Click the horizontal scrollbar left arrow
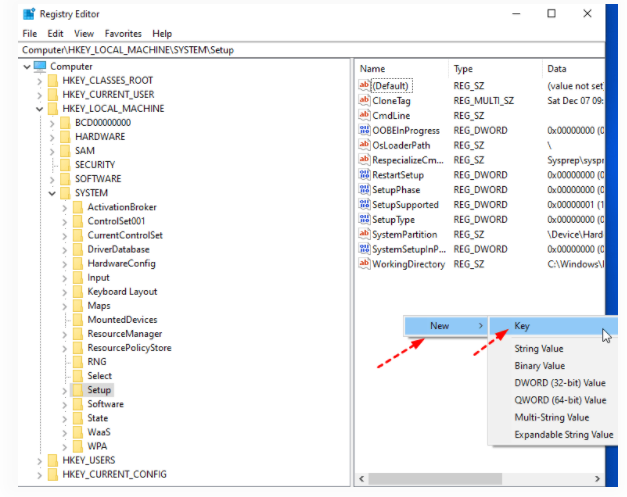This screenshot has width=627, height=497. 361,479
